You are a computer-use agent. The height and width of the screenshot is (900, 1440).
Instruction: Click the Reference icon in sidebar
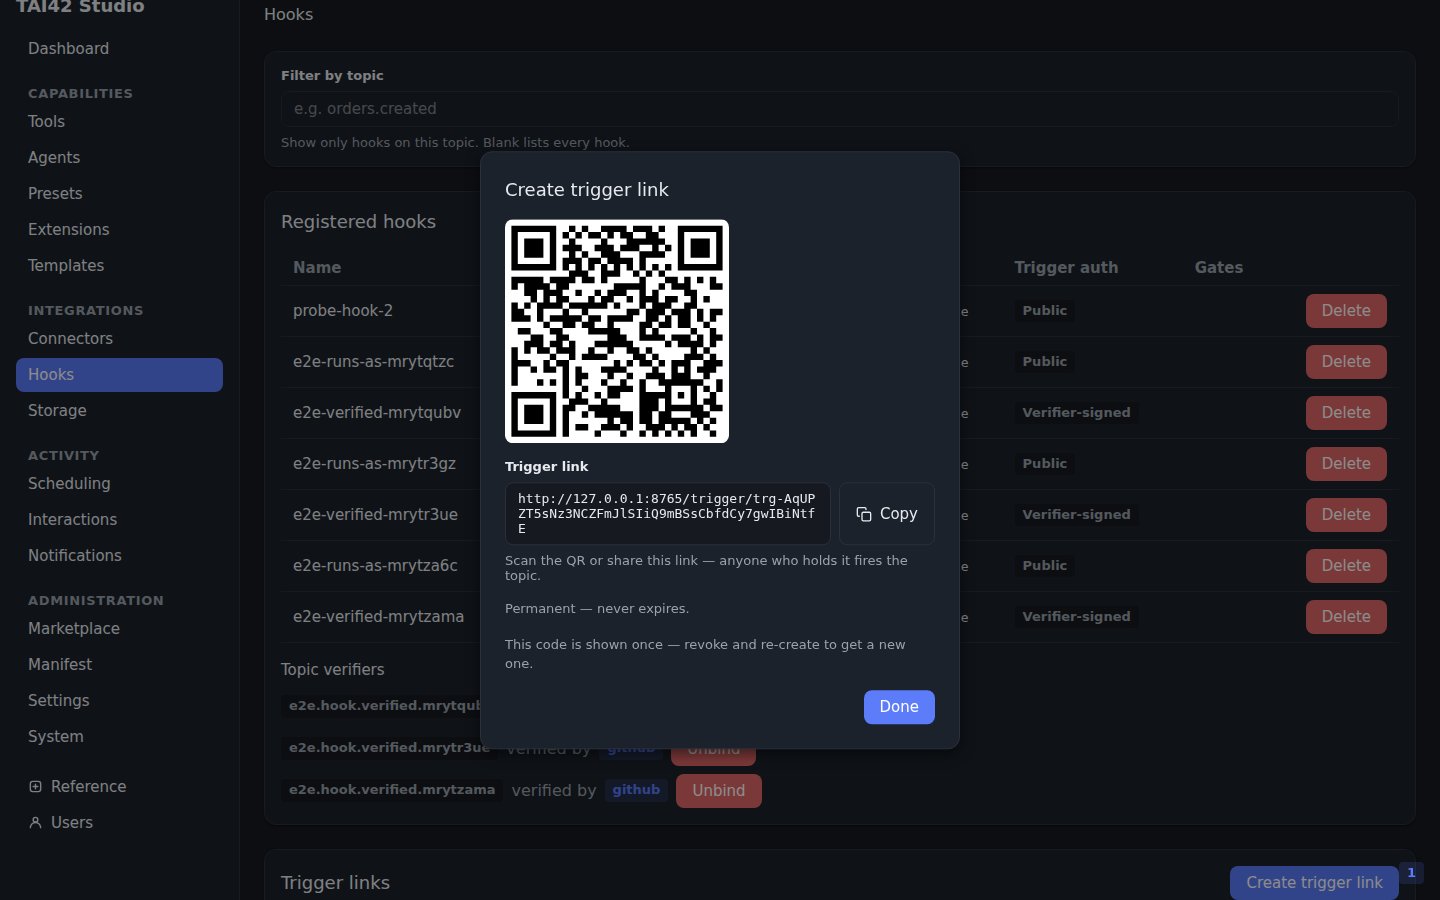(36, 787)
